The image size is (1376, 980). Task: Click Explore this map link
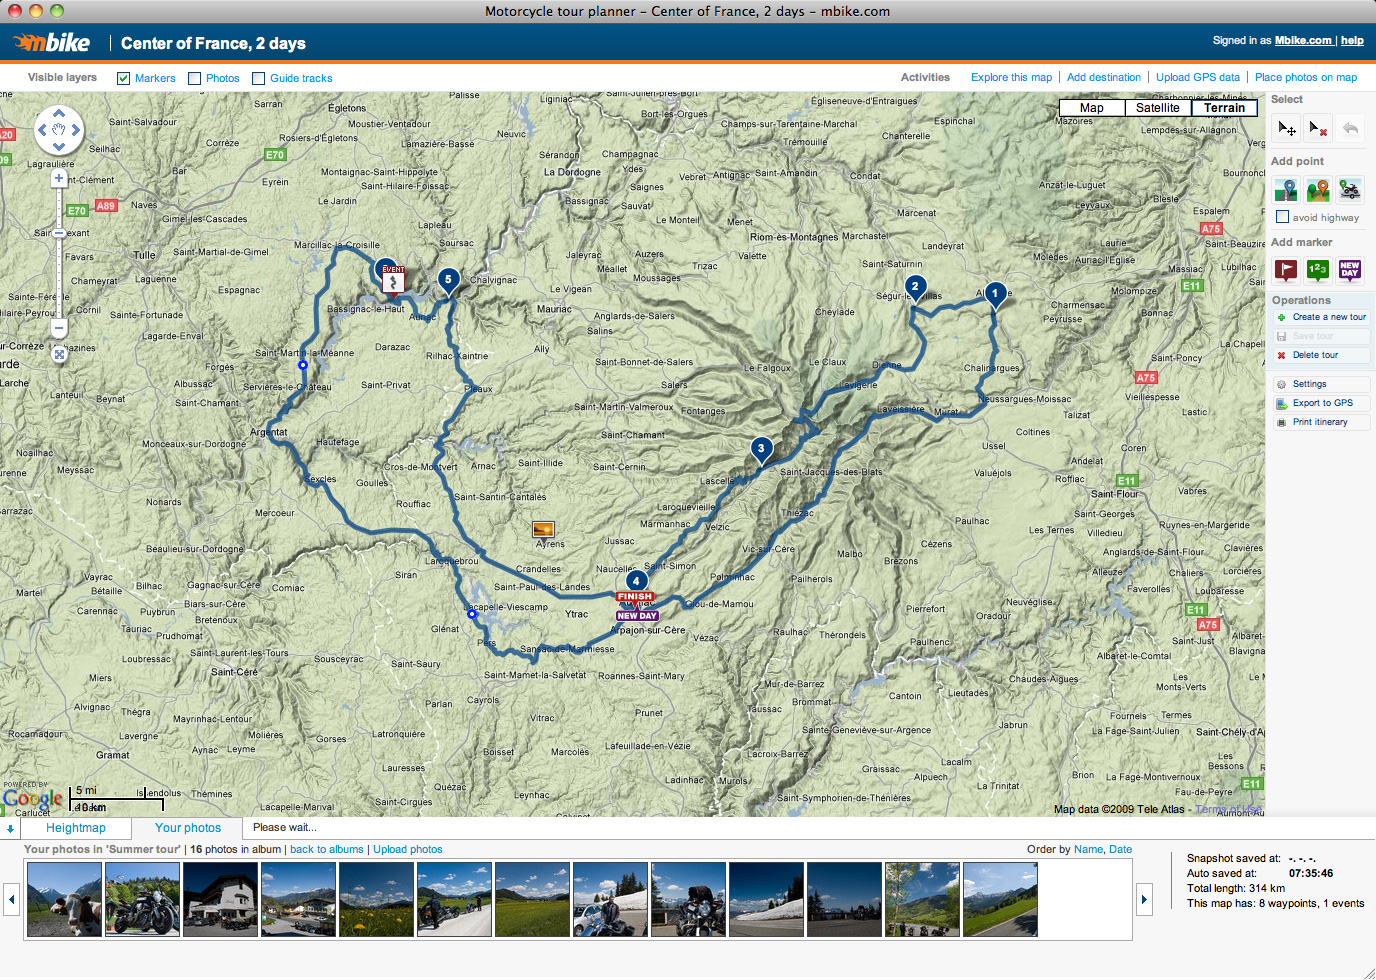click(1011, 77)
